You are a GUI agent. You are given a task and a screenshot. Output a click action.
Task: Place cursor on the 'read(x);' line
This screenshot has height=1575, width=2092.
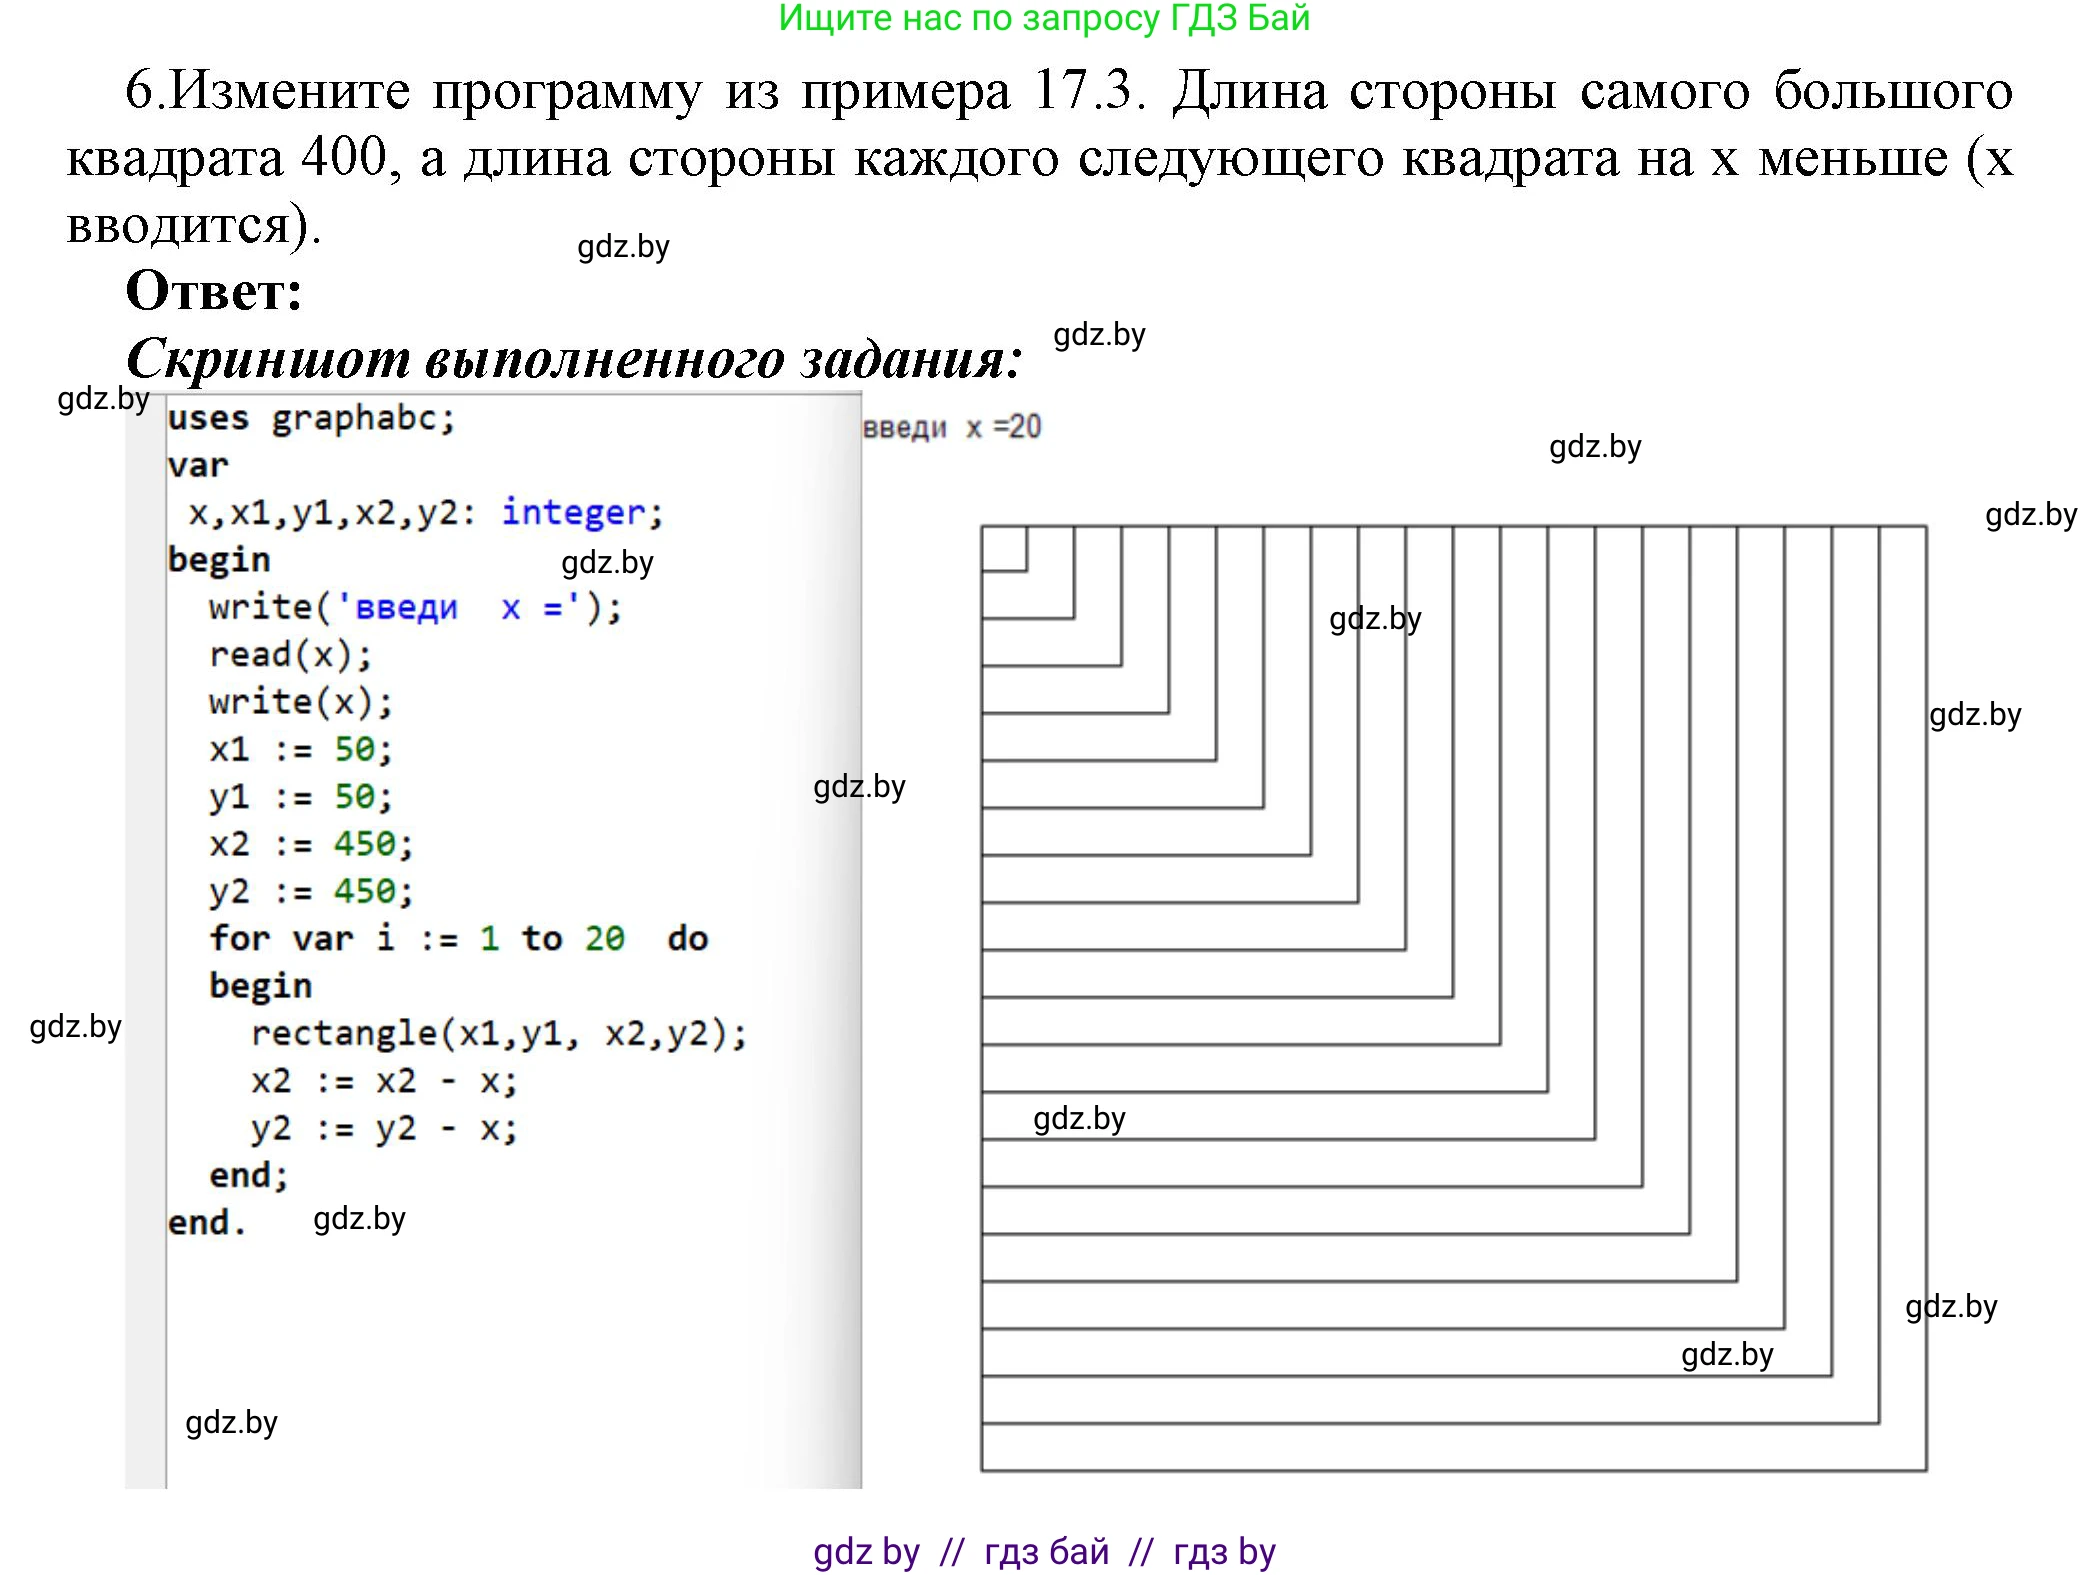(290, 654)
